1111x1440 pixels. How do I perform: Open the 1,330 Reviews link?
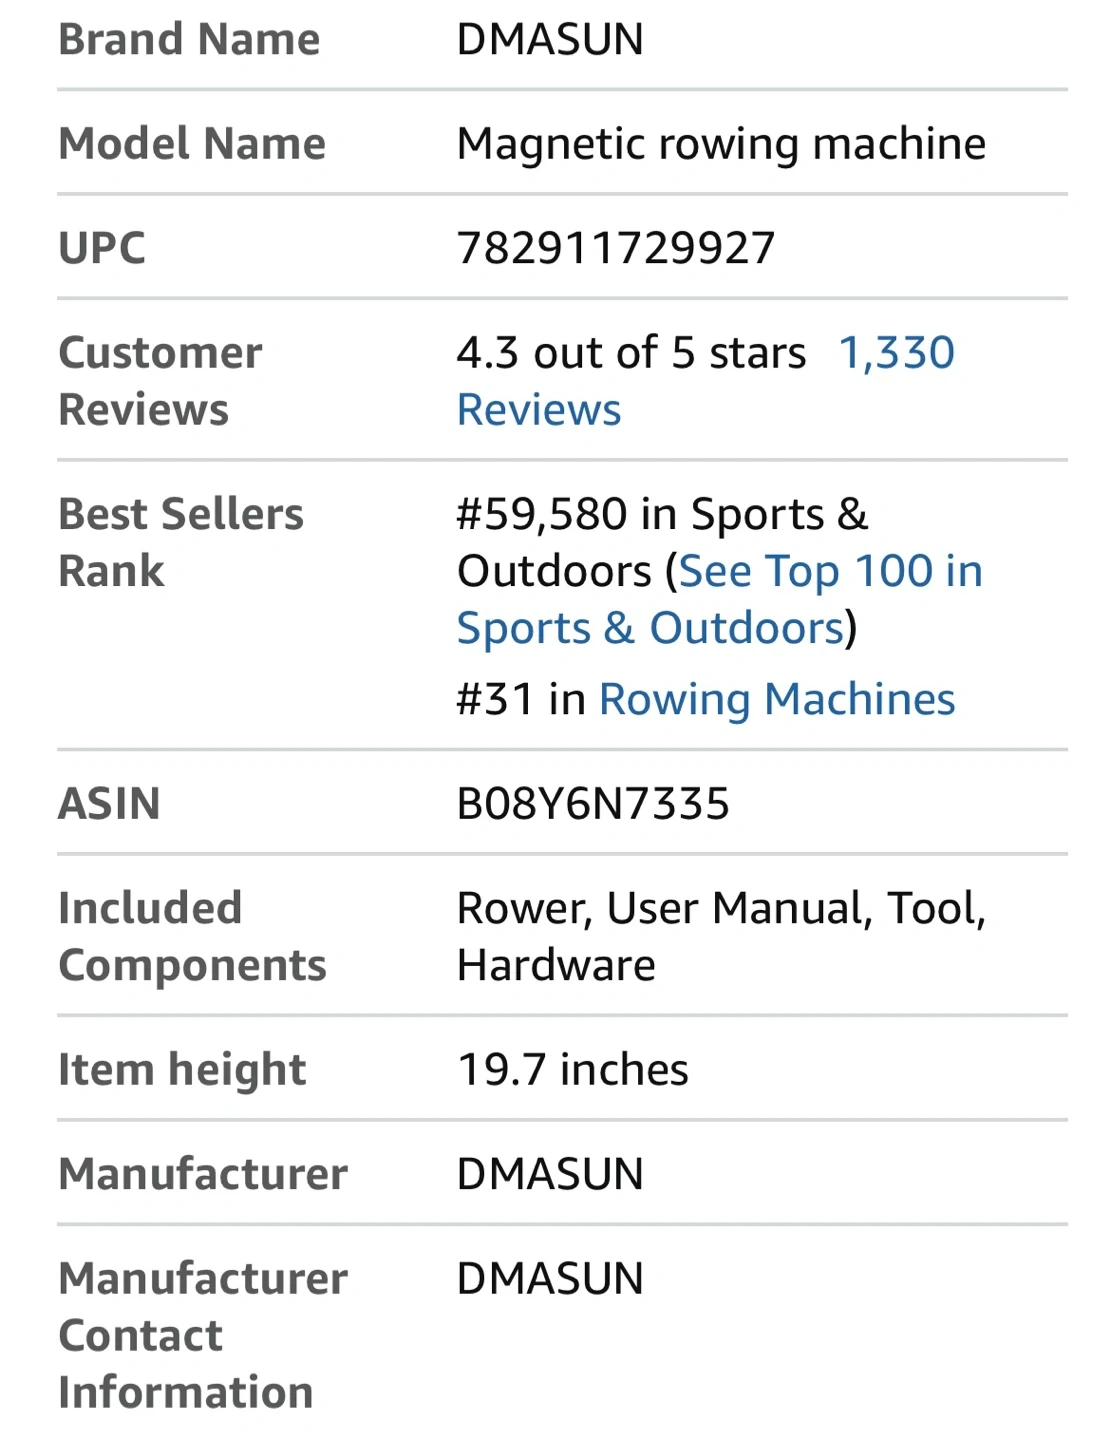tap(895, 353)
